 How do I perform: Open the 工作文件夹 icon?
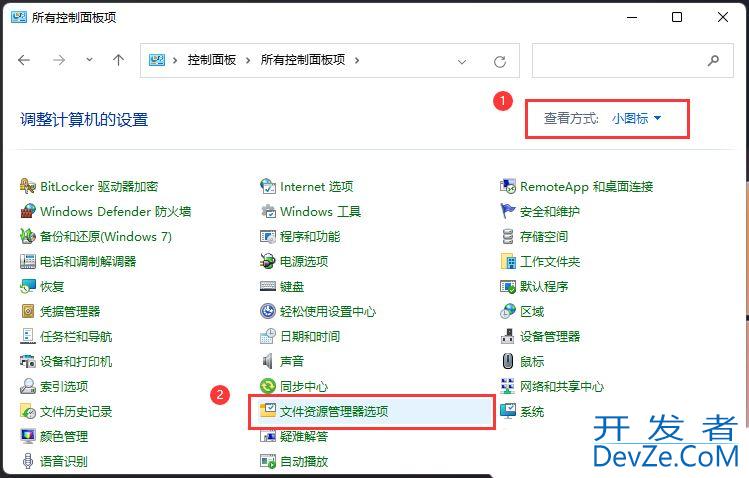coord(507,261)
